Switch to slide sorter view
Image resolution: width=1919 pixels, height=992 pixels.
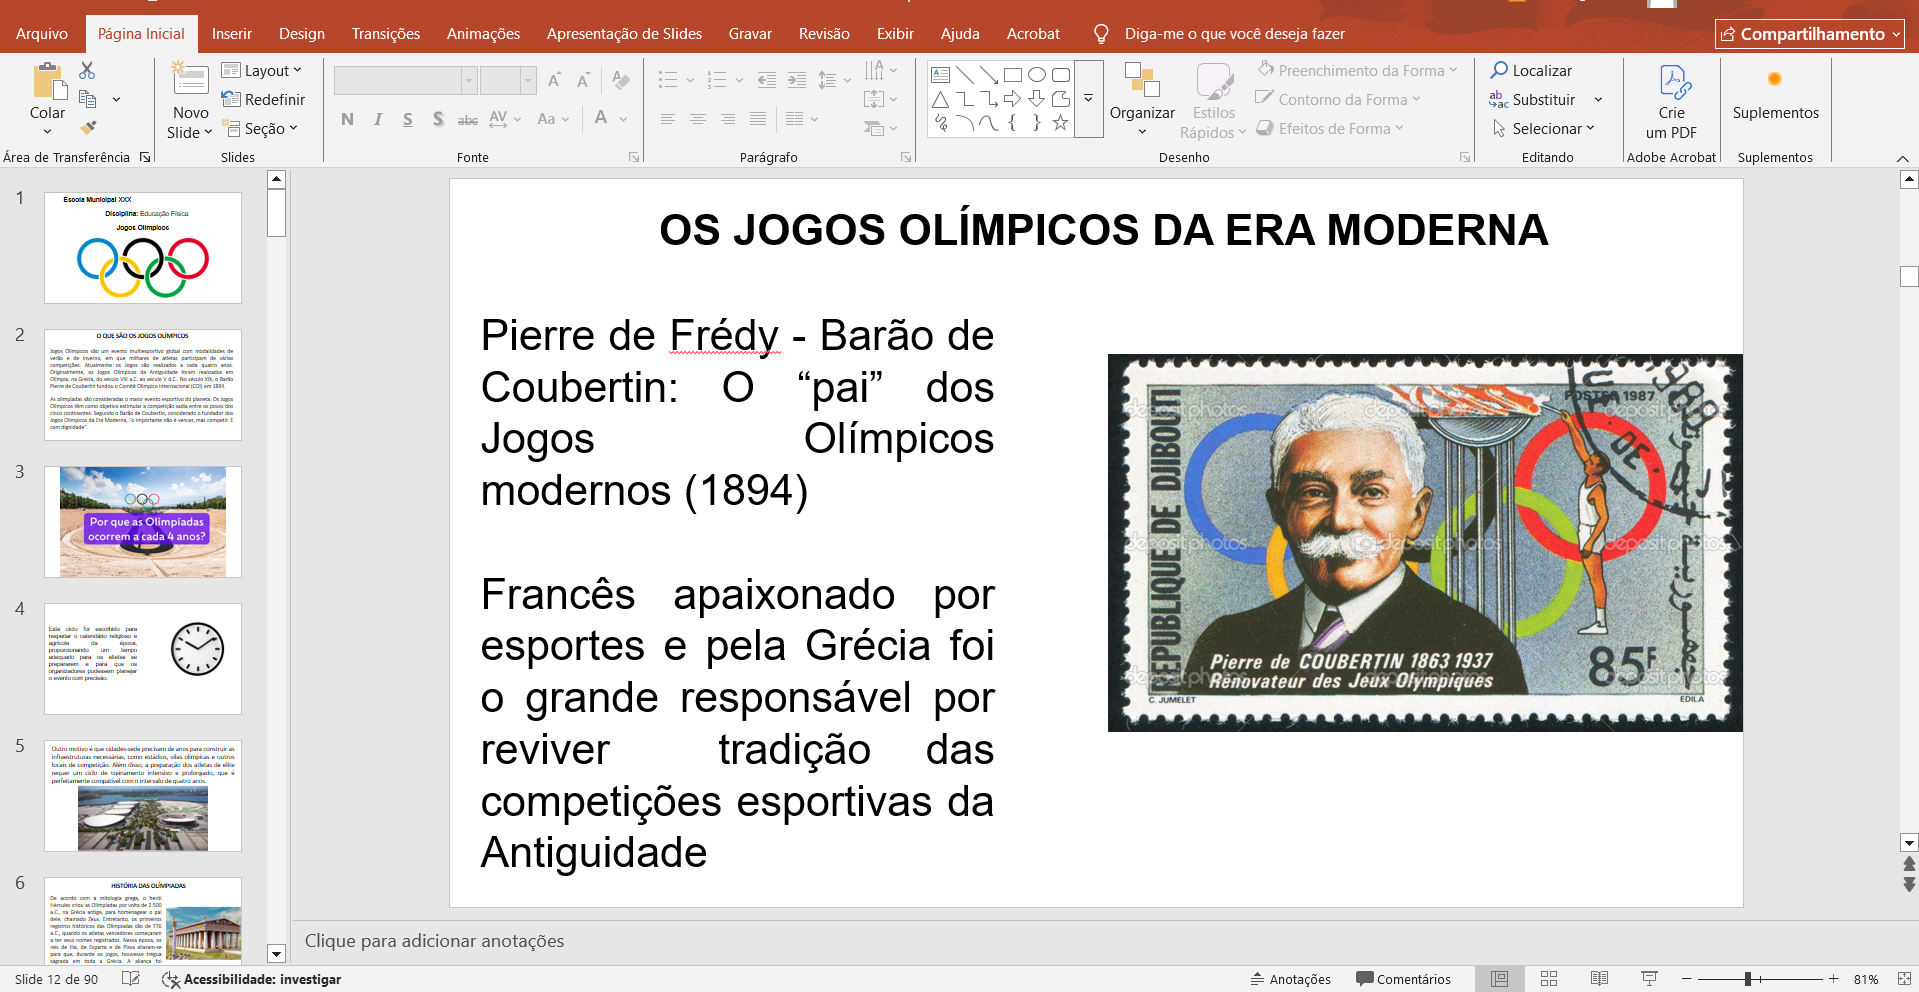tap(1549, 979)
